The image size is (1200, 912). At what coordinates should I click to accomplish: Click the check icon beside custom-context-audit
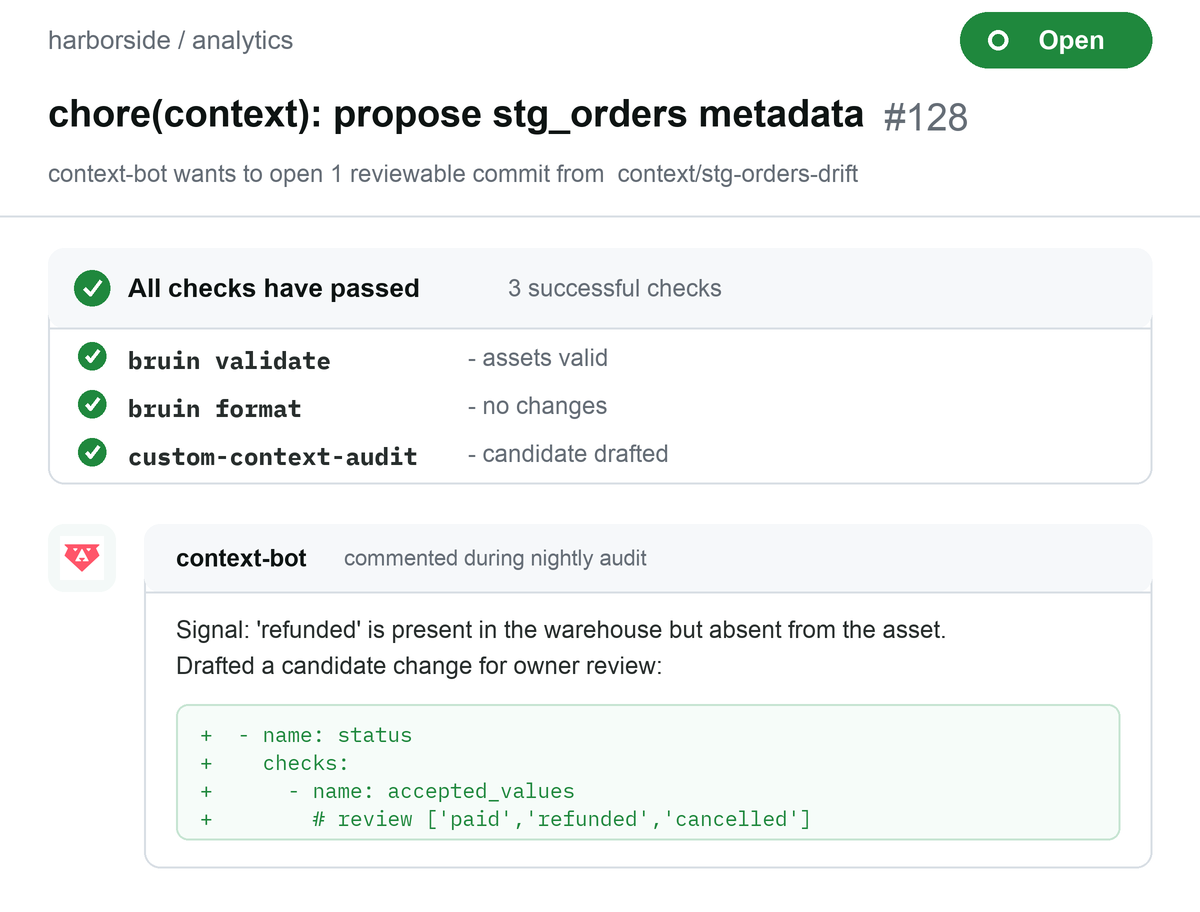coord(92,454)
